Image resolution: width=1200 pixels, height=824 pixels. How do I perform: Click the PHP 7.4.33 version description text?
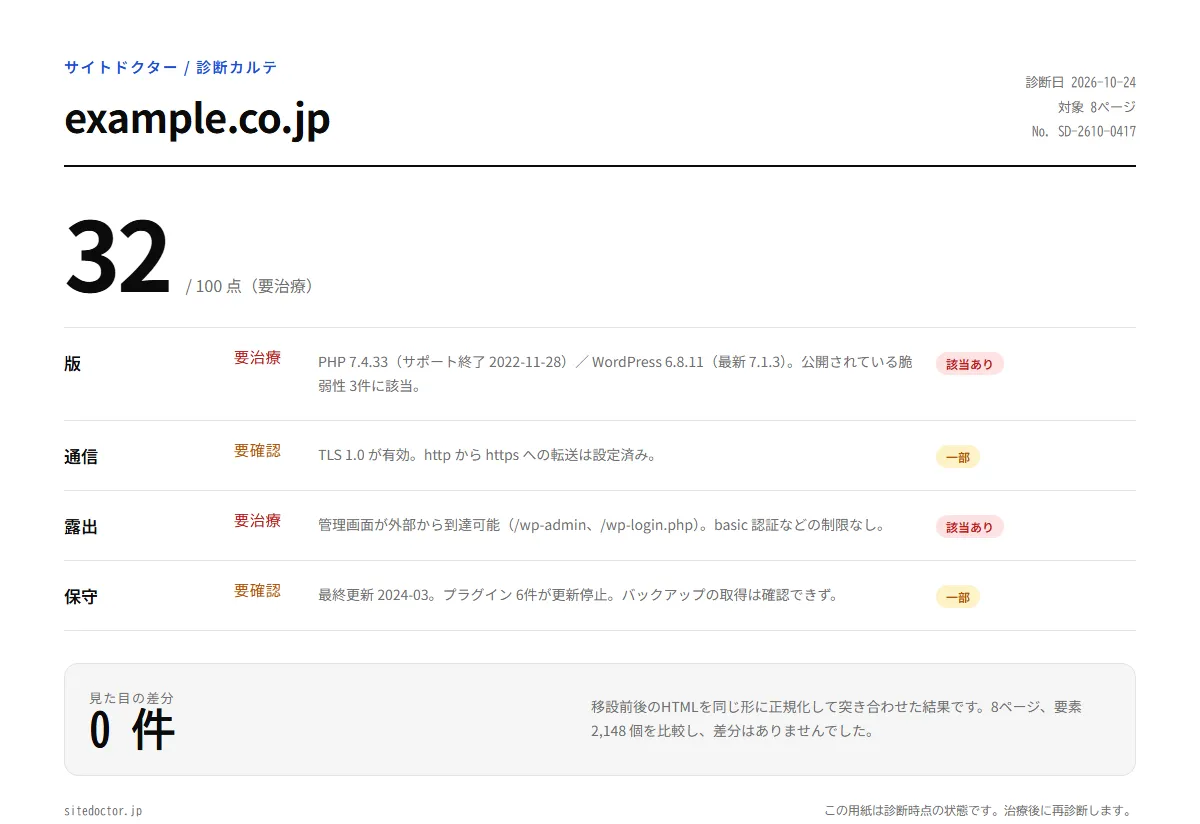[615, 374]
